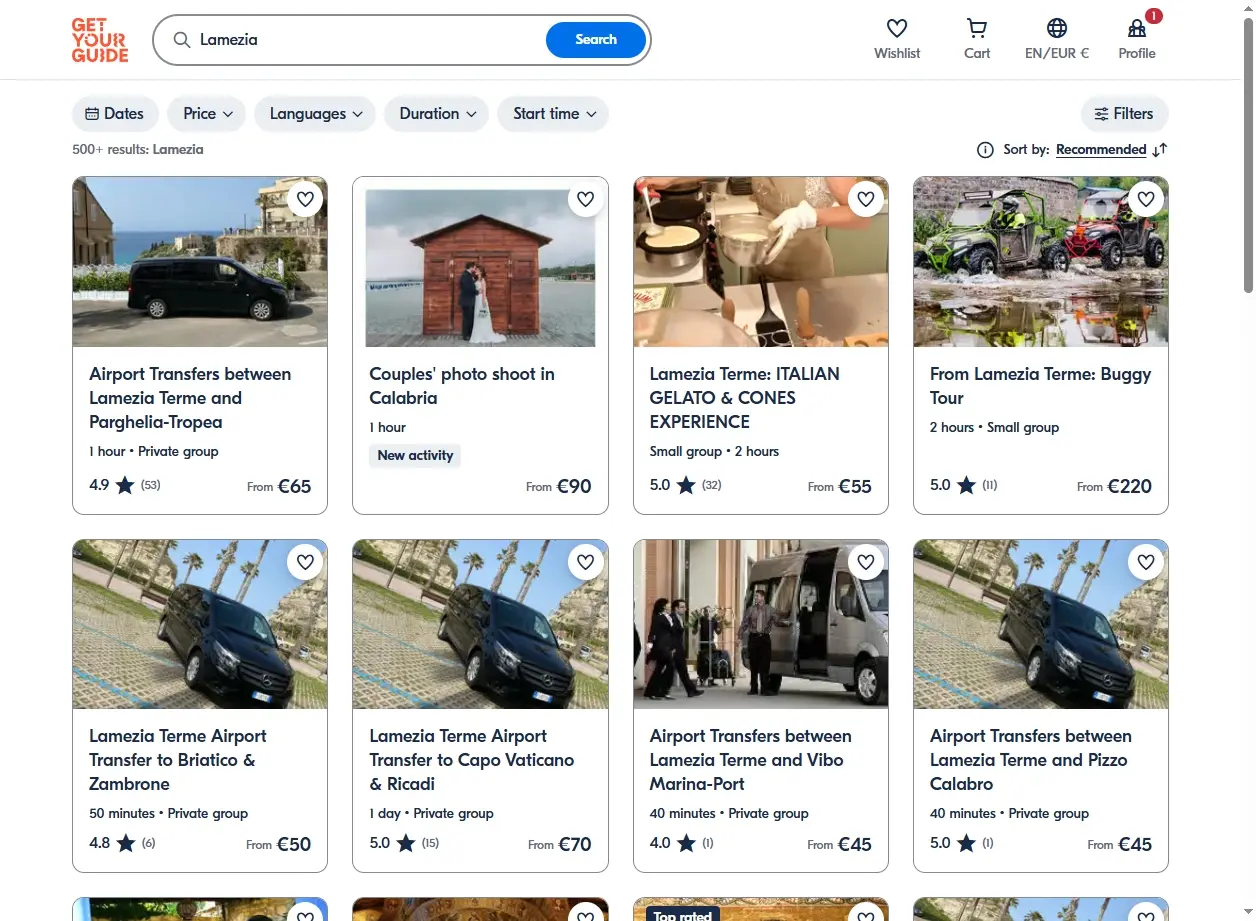Click the 'From €70' price text

point(559,844)
